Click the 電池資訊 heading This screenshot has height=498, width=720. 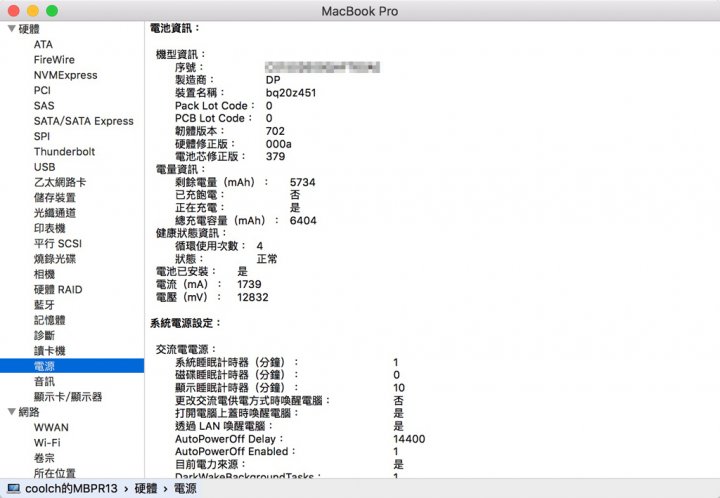(x=175, y=28)
